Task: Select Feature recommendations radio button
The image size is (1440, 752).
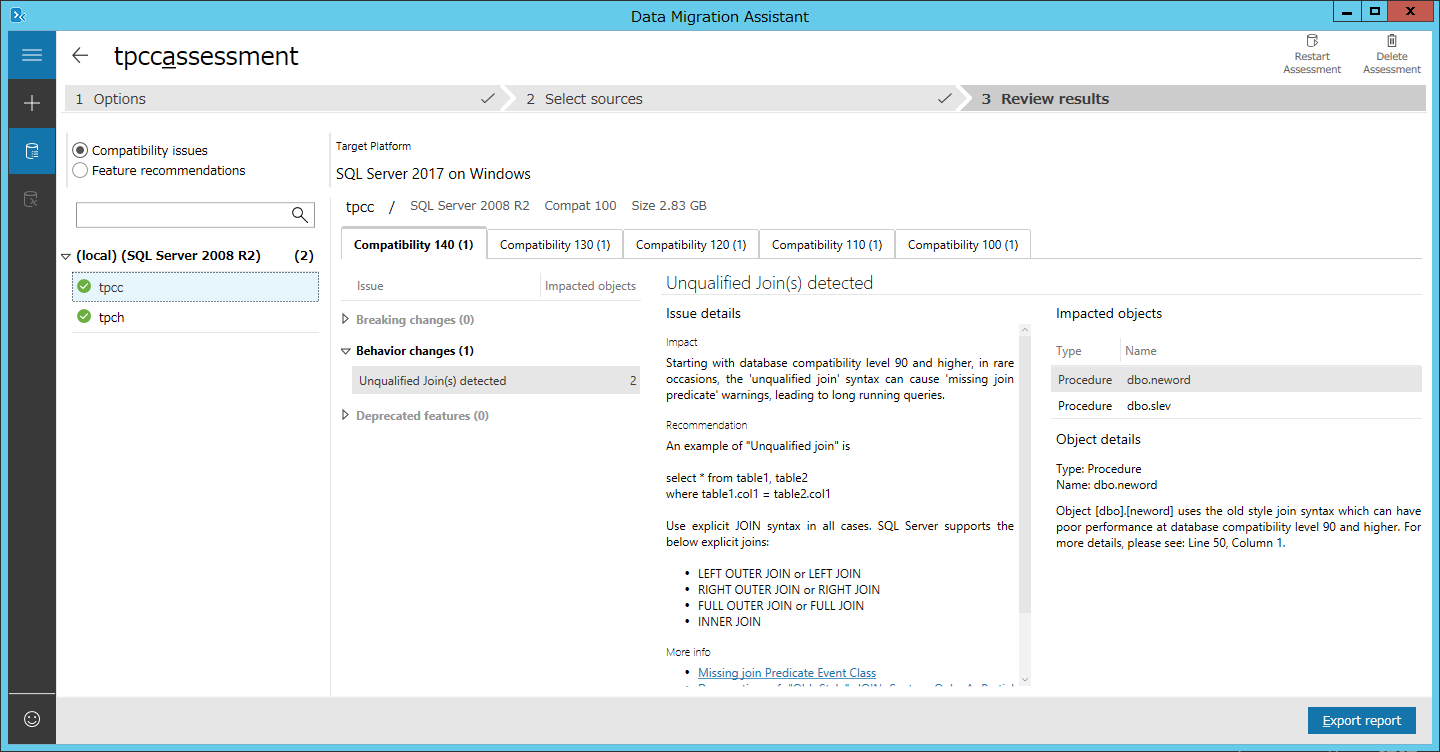Action: pos(80,171)
